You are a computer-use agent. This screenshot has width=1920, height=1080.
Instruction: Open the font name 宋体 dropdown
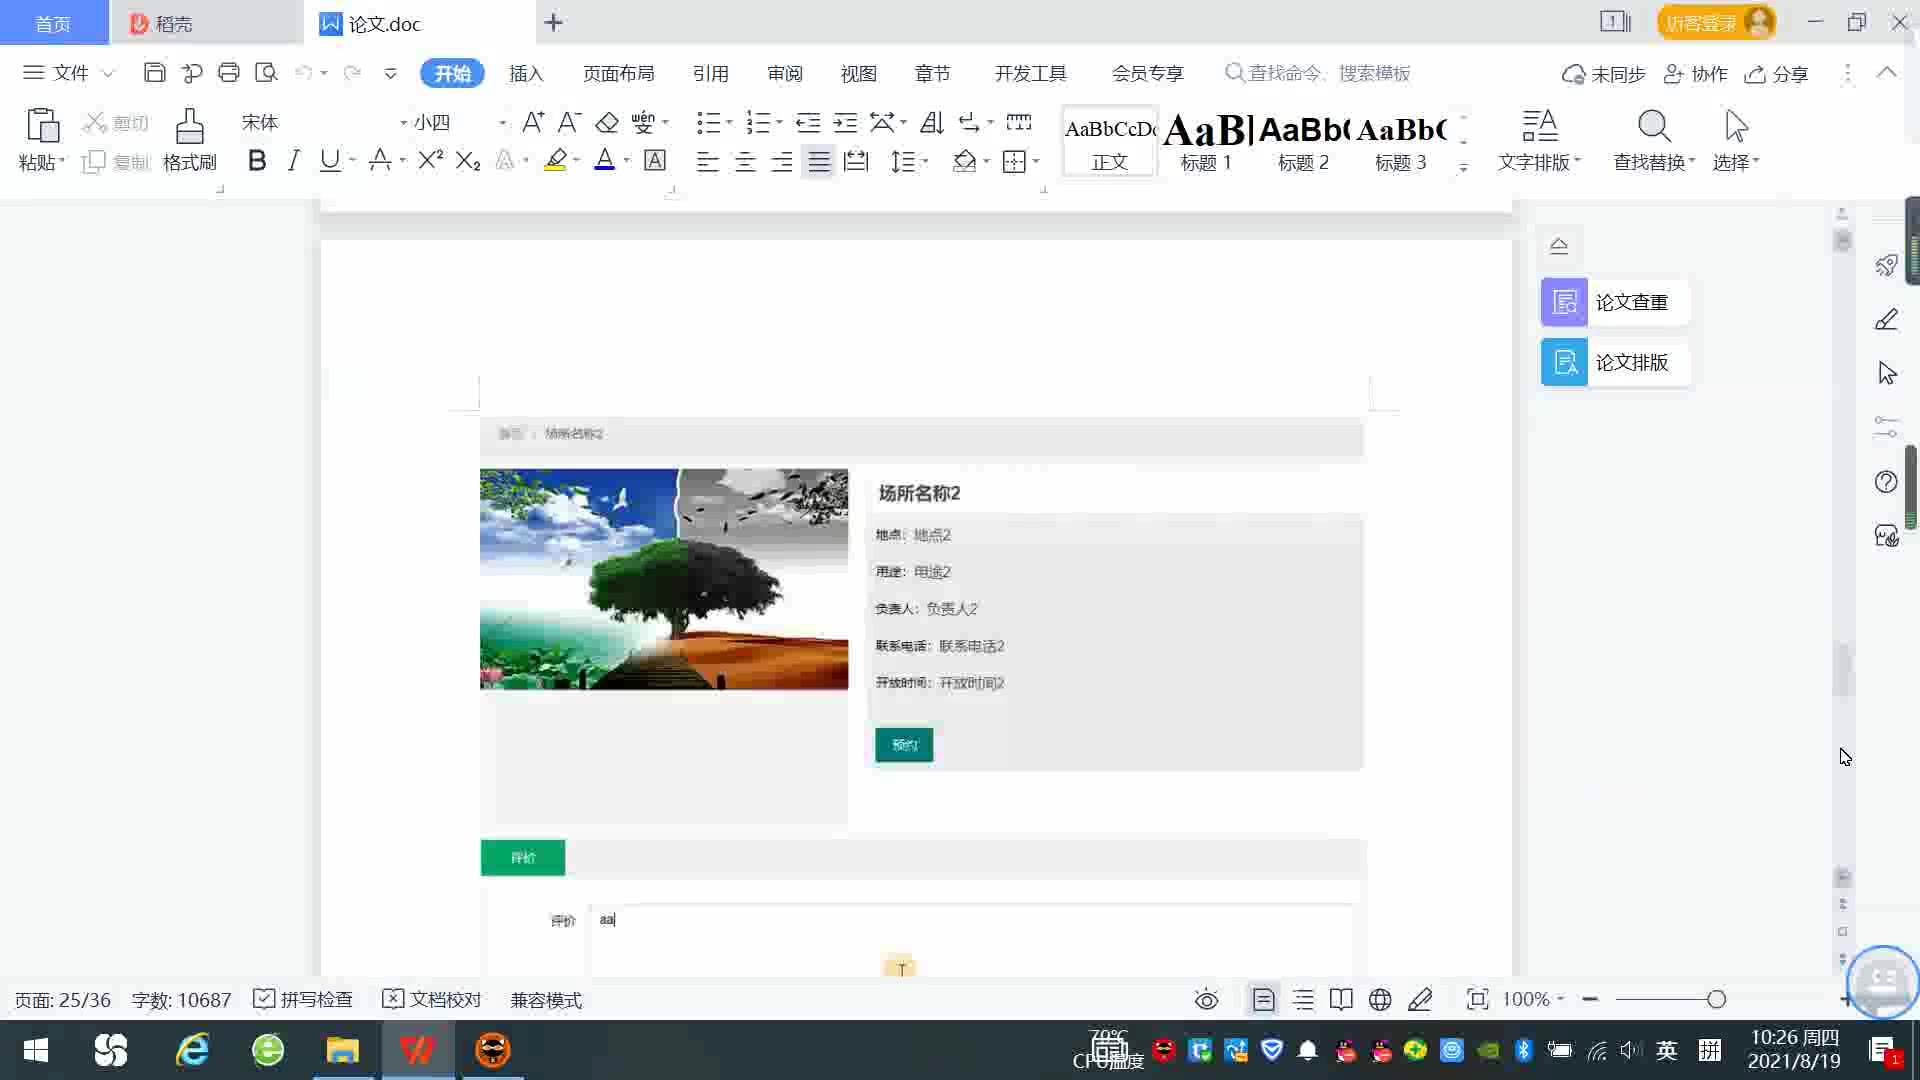click(x=404, y=123)
